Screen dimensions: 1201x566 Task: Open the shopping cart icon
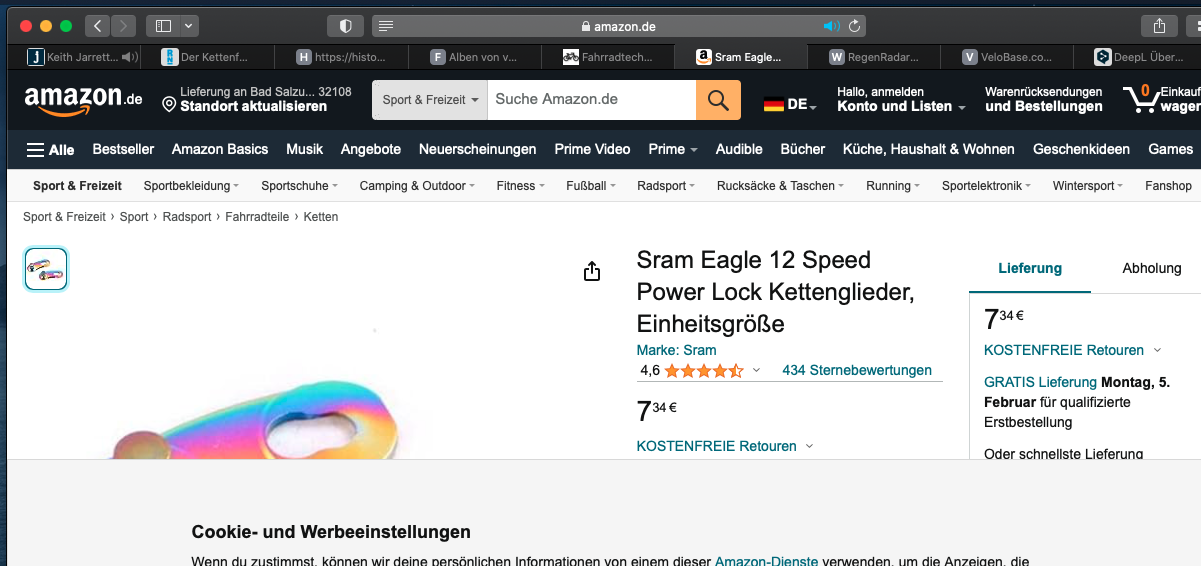click(x=1140, y=99)
